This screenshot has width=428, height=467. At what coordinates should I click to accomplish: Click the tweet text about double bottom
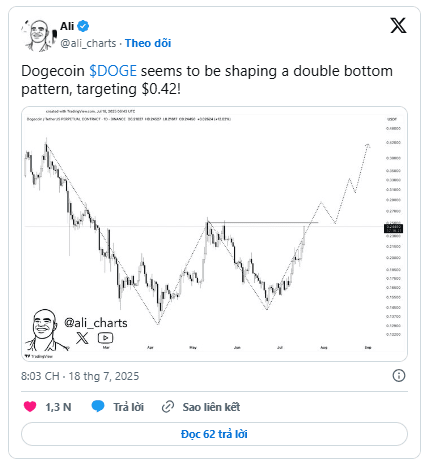tap(207, 80)
